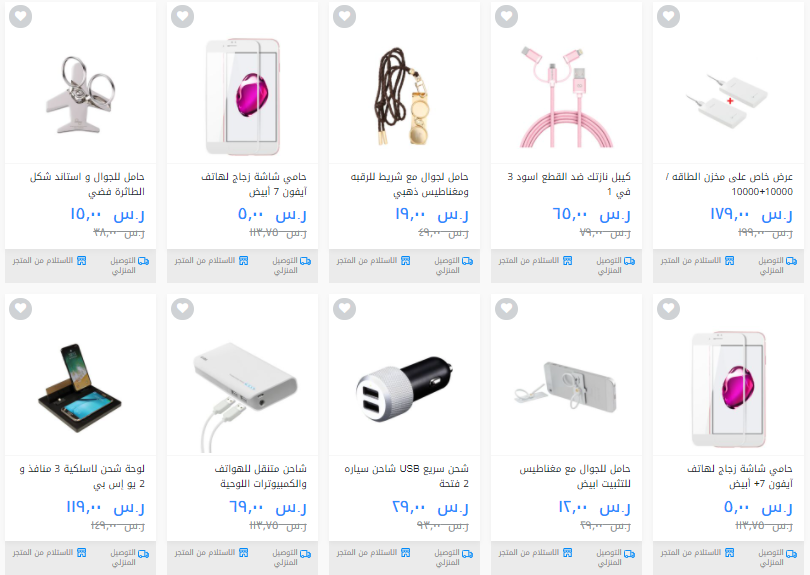Open the wireless charging board product photo
This screenshot has width=810, height=575.
[x=80, y=387]
